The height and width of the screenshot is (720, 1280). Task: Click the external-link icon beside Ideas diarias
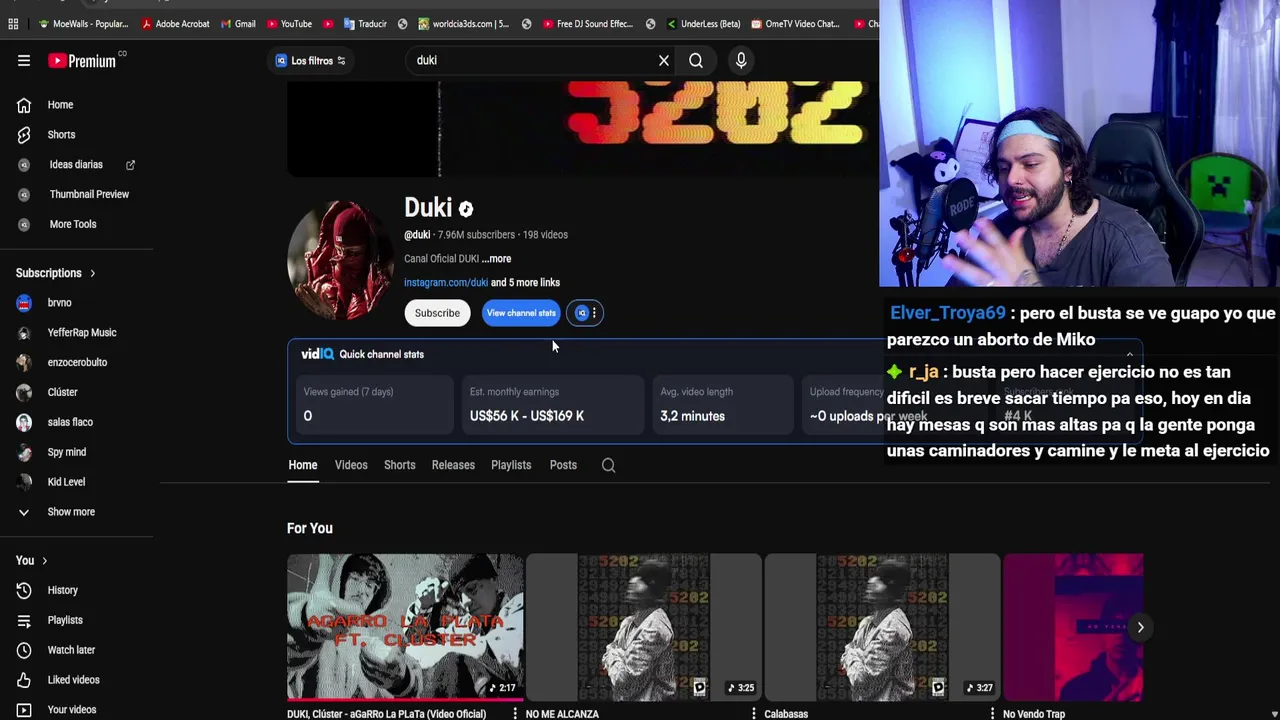click(130, 165)
